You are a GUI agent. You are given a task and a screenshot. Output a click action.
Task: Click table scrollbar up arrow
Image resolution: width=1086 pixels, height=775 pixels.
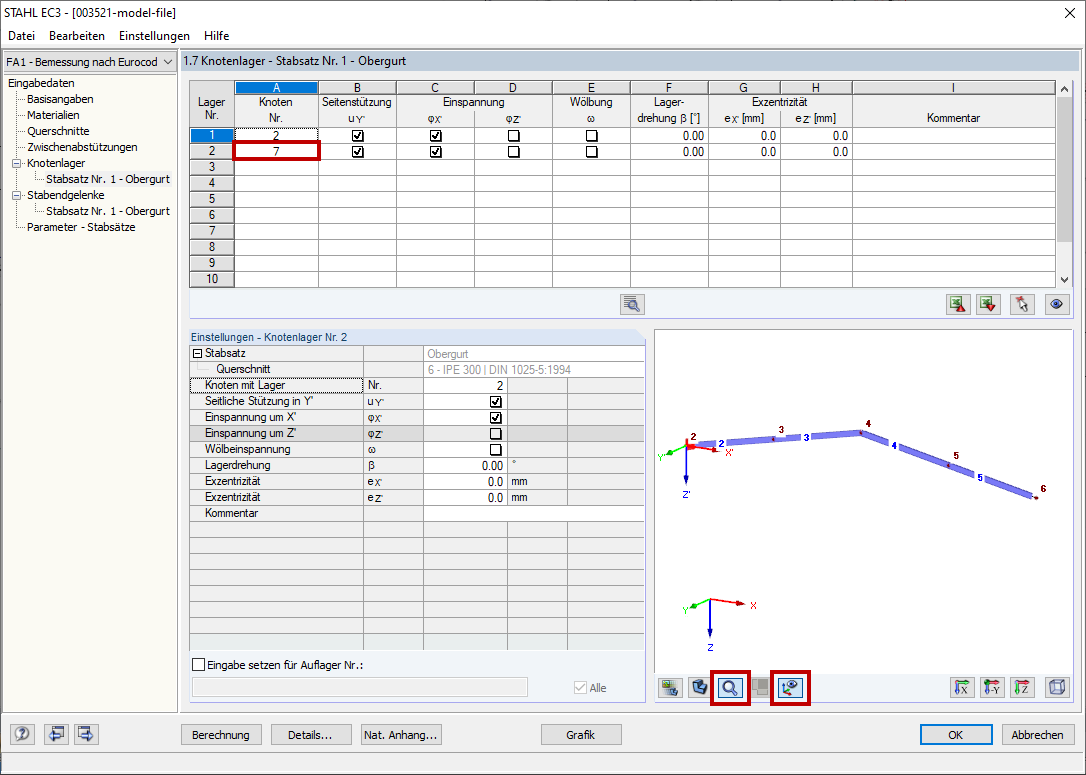pyautogui.click(x=1065, y=89)
